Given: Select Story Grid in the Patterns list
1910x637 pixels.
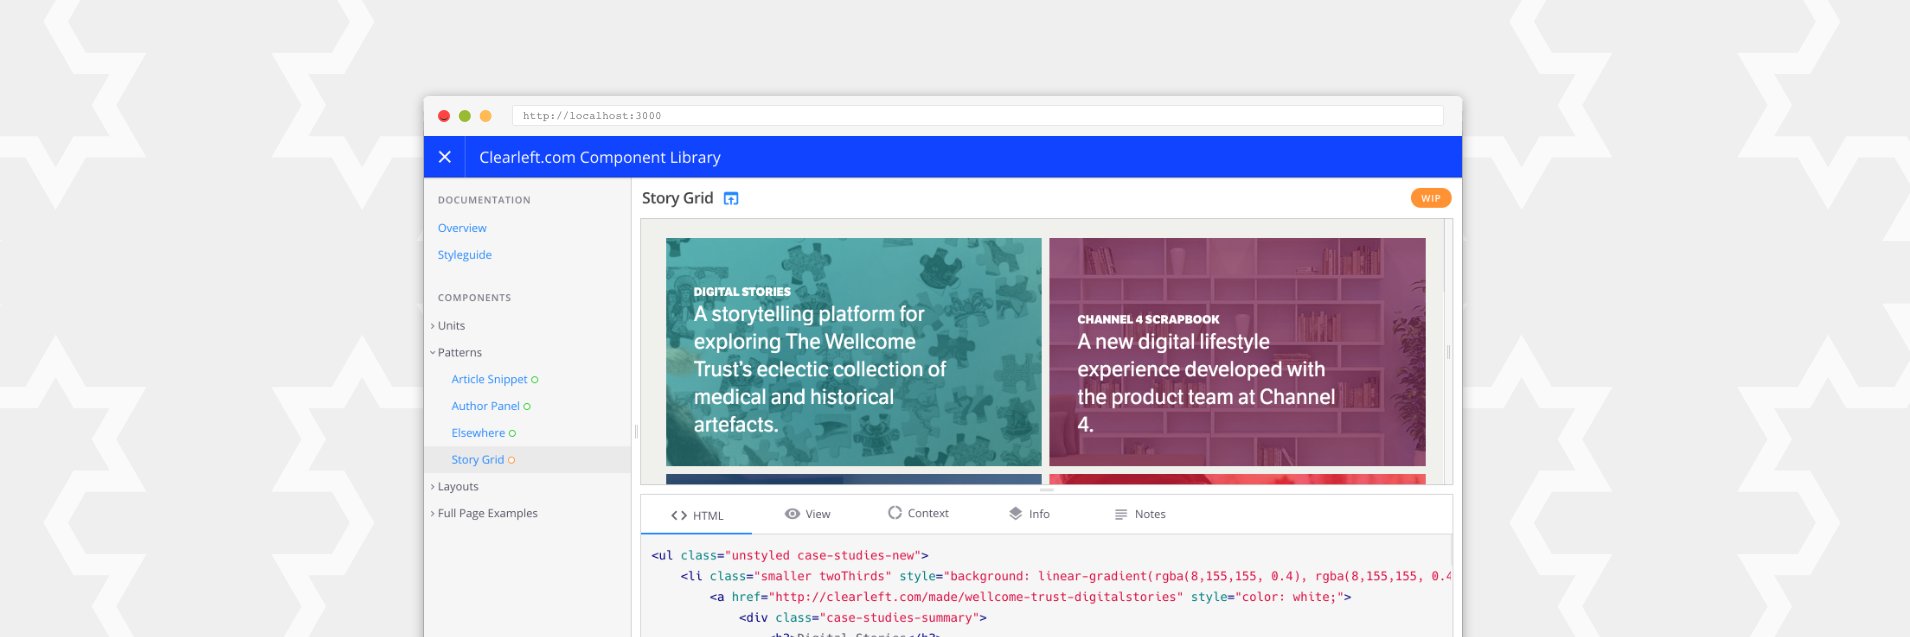Looking at the screenshot, I should click(477, 460).
